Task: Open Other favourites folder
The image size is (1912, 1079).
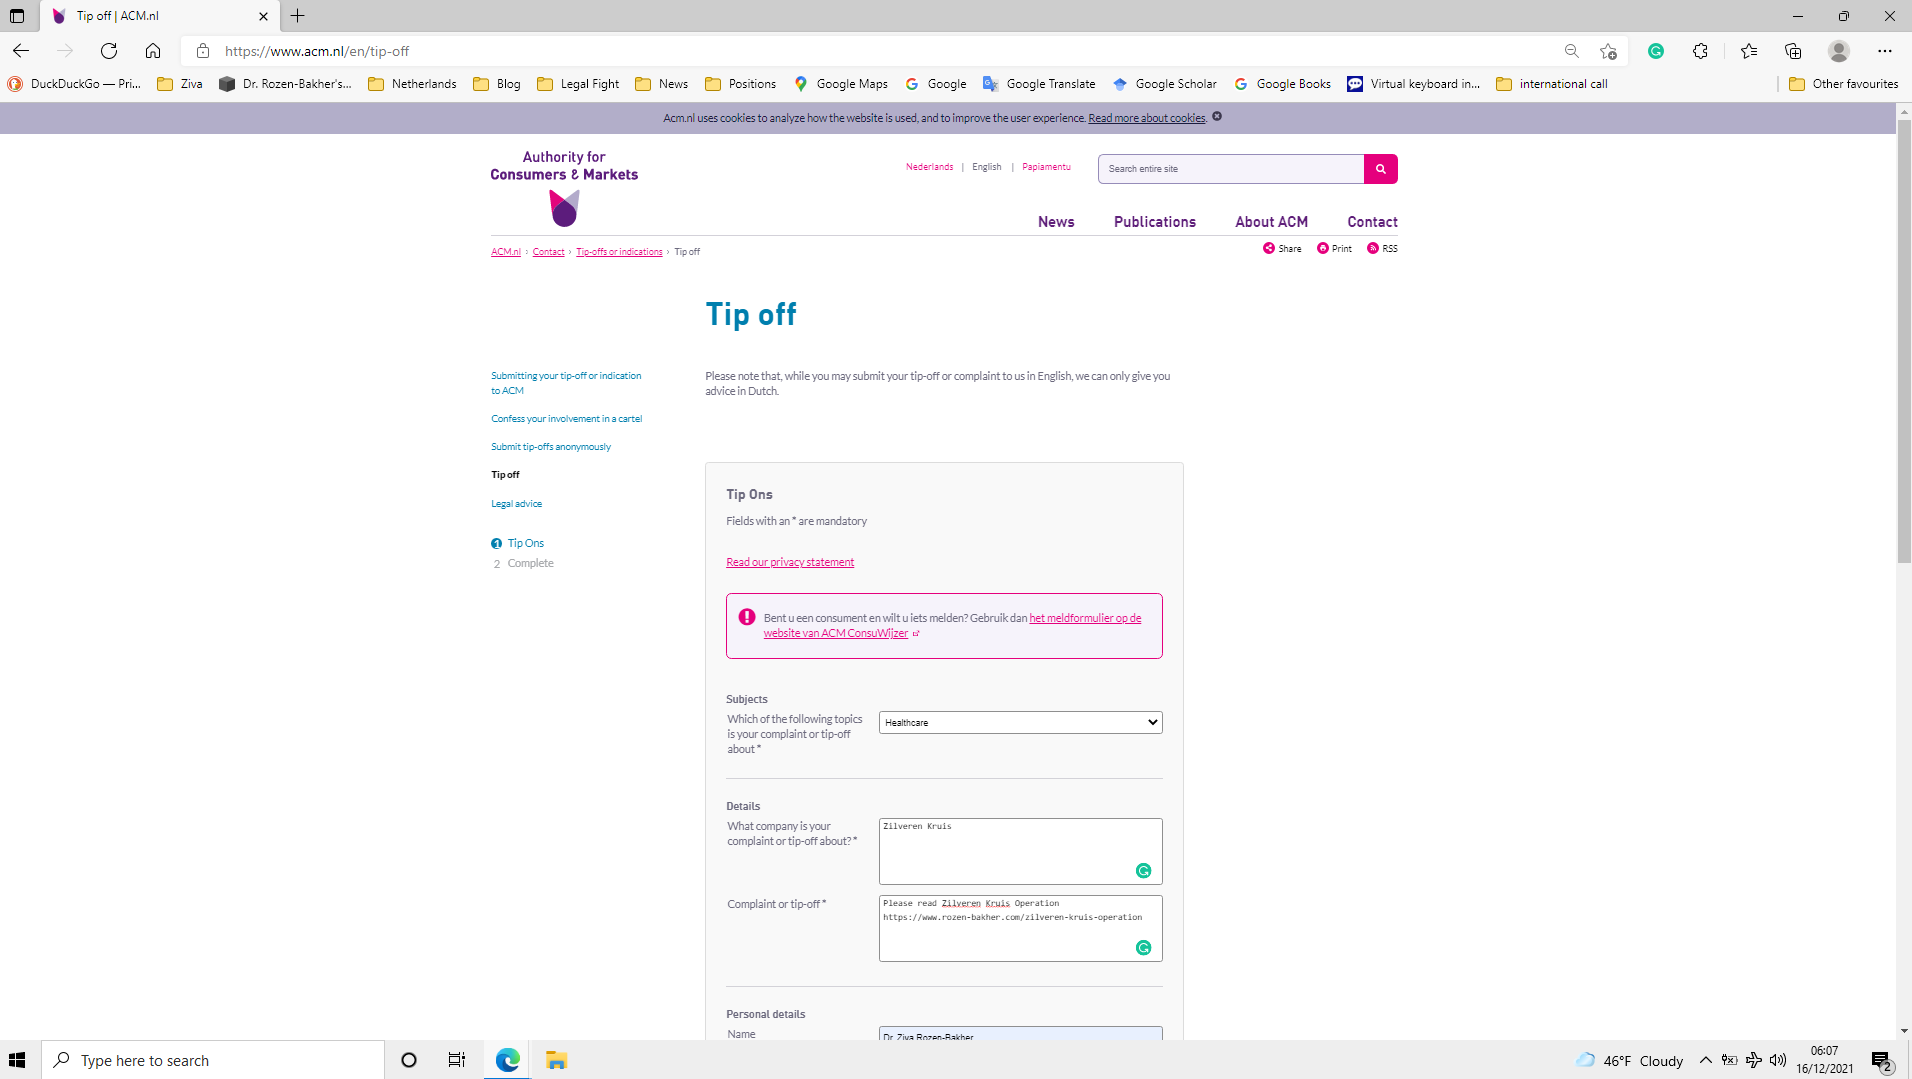Action: 1843,84
